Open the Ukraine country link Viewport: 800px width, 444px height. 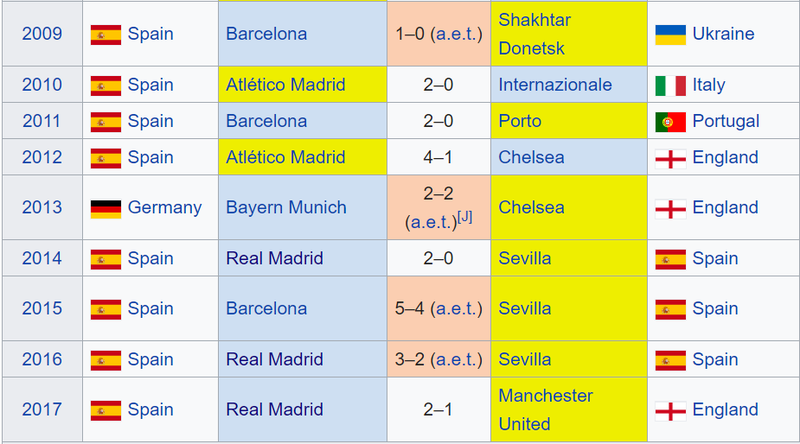pos(723,34)
